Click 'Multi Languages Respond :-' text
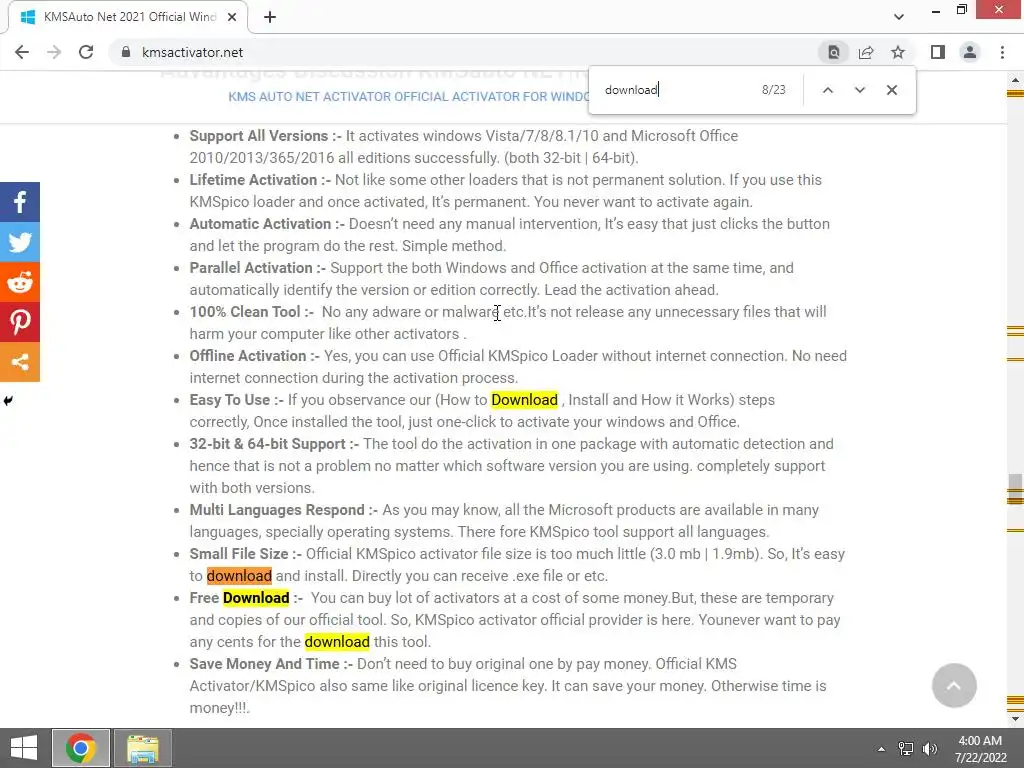Image resolution: width=1024 pixels, height=768 pixels. 284,509
